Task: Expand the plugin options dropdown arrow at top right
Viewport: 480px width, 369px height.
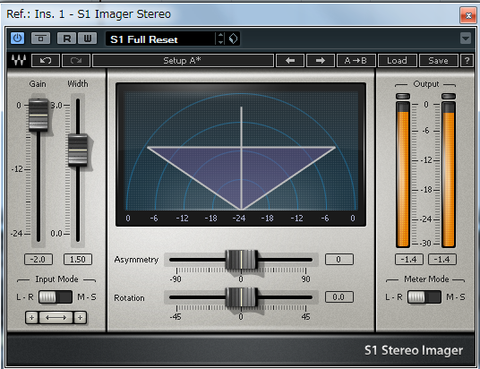Action: (465, 38)
